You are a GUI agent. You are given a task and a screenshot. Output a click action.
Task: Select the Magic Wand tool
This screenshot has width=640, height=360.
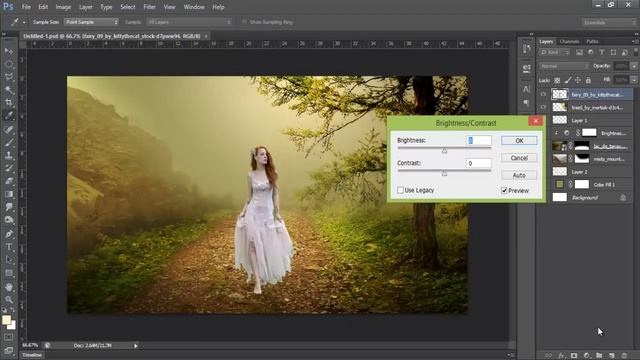point(9,90)
